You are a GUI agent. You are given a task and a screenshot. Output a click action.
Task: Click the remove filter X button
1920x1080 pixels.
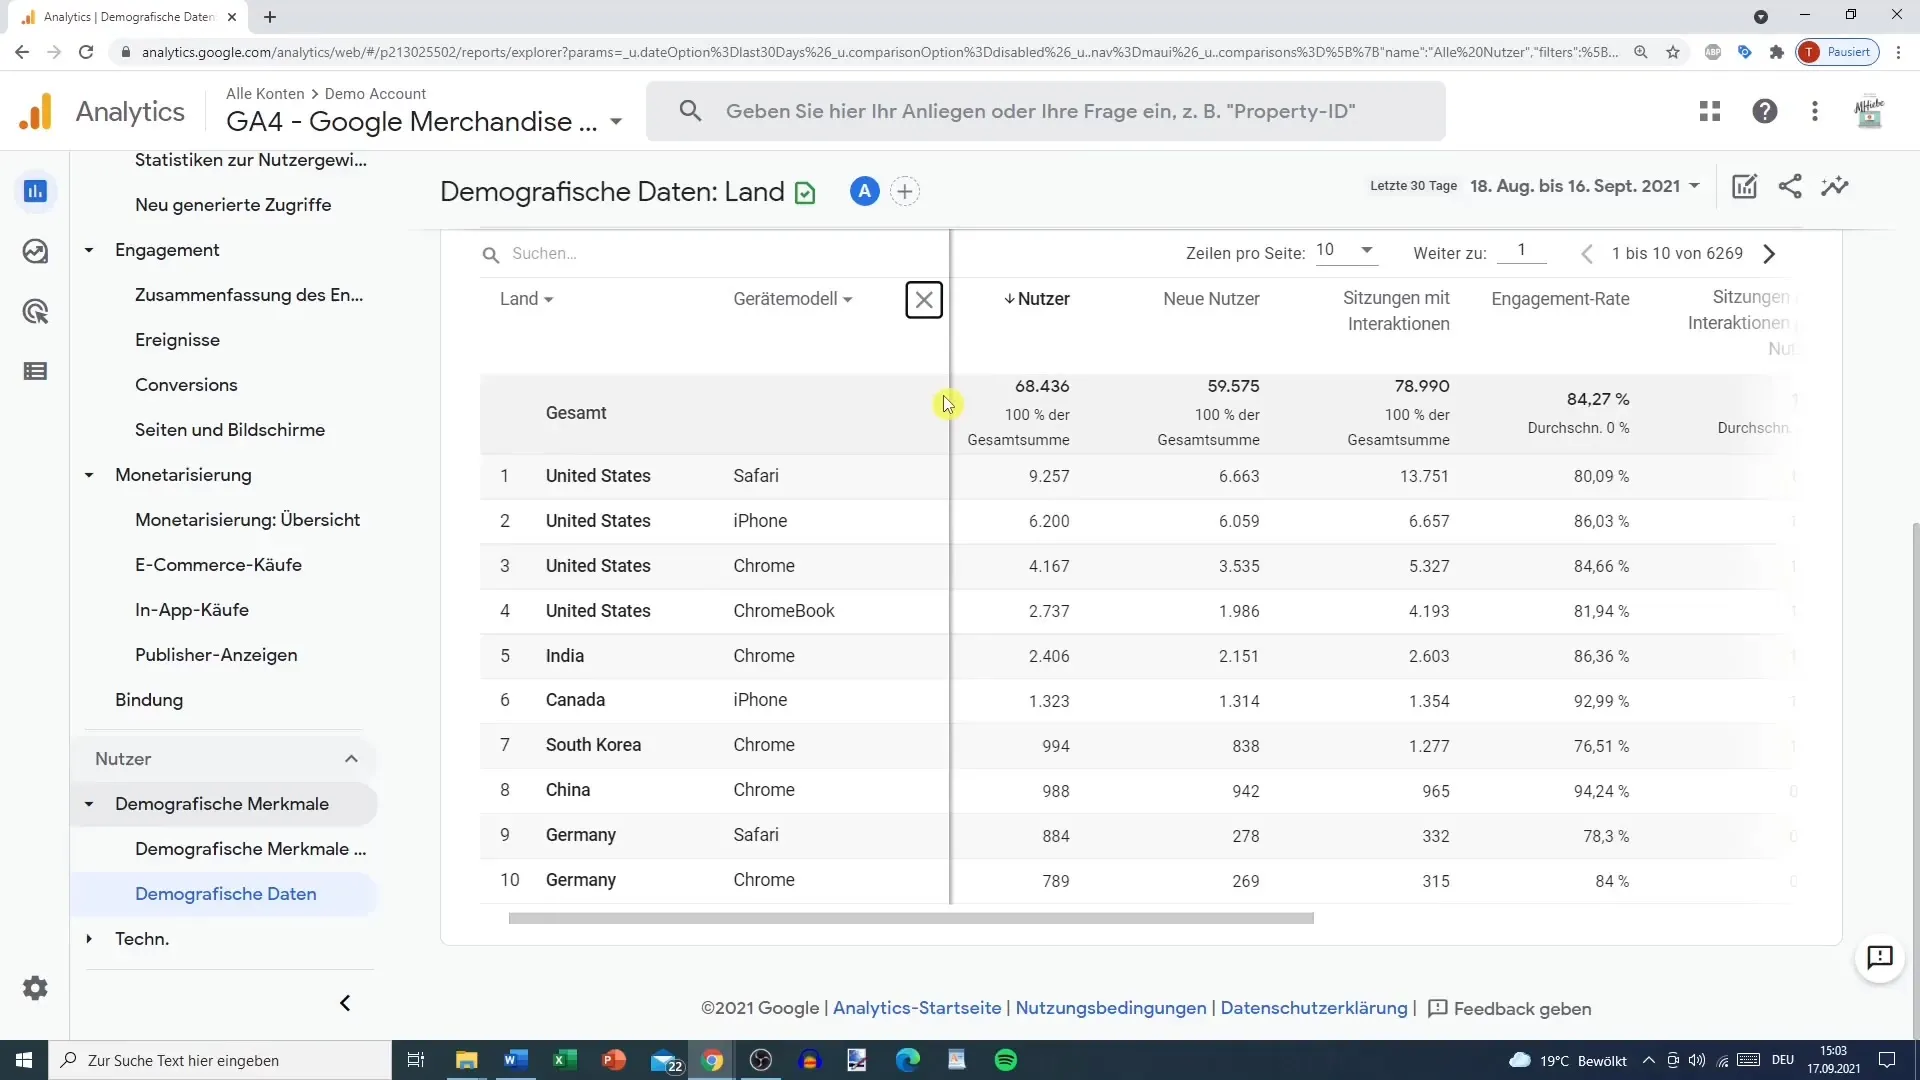pos(924,299)
